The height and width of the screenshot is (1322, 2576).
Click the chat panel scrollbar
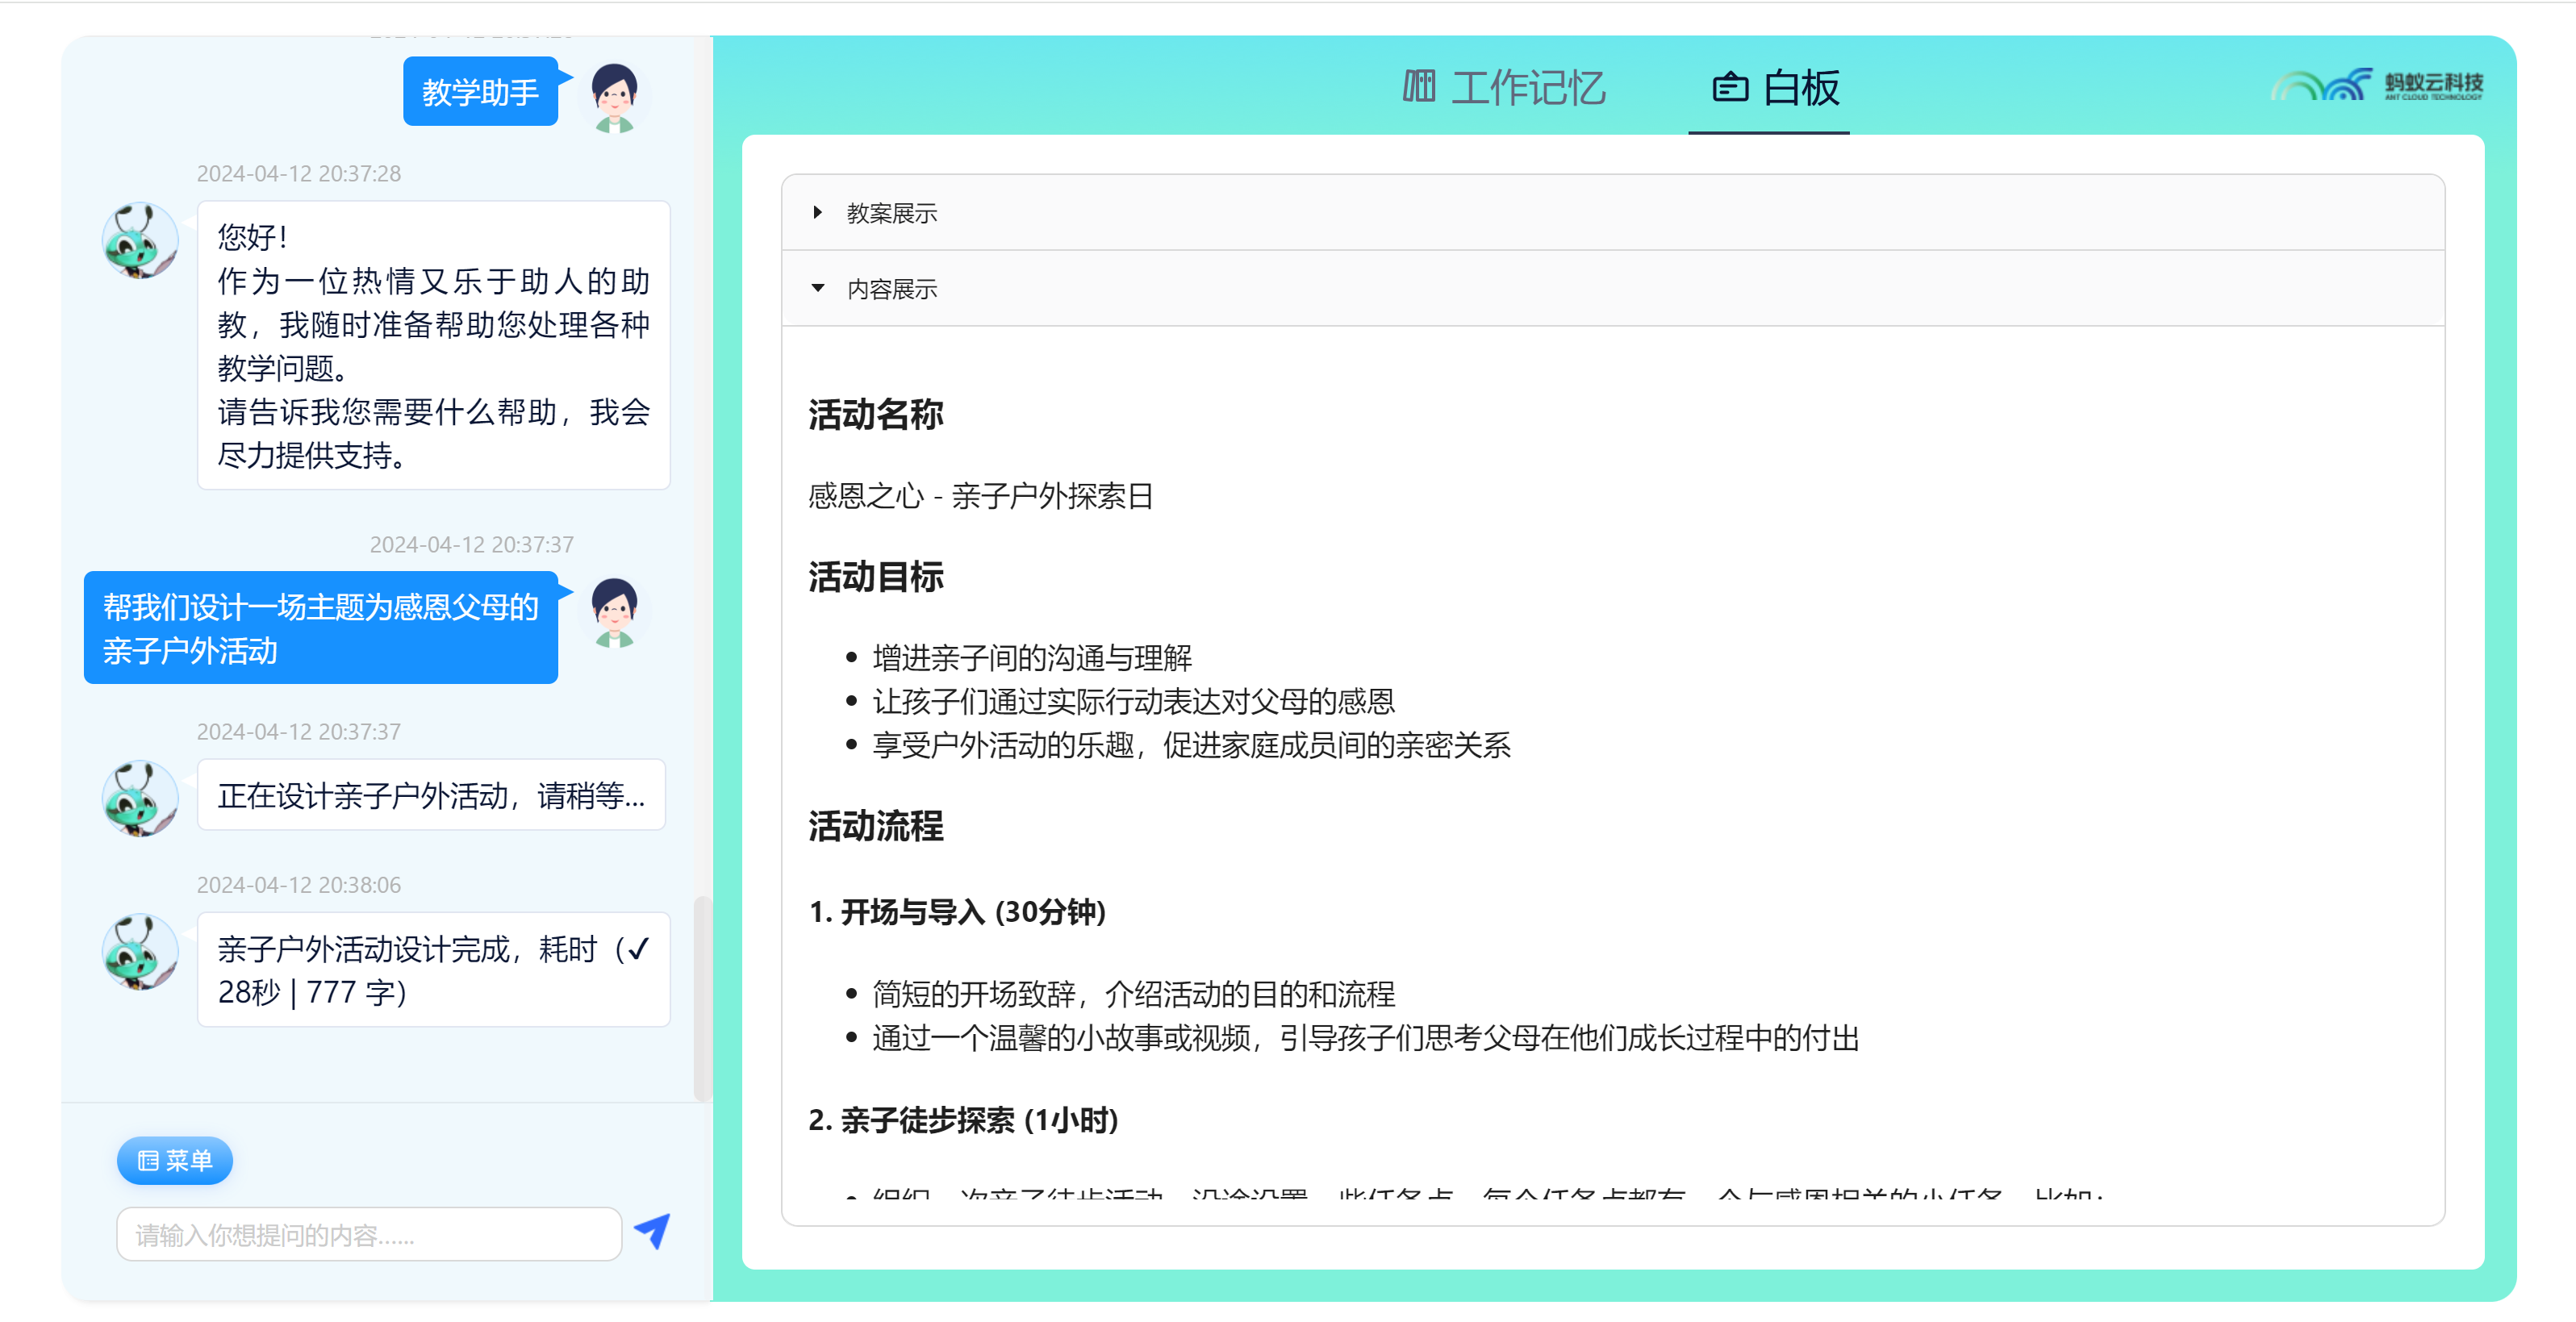702,998
